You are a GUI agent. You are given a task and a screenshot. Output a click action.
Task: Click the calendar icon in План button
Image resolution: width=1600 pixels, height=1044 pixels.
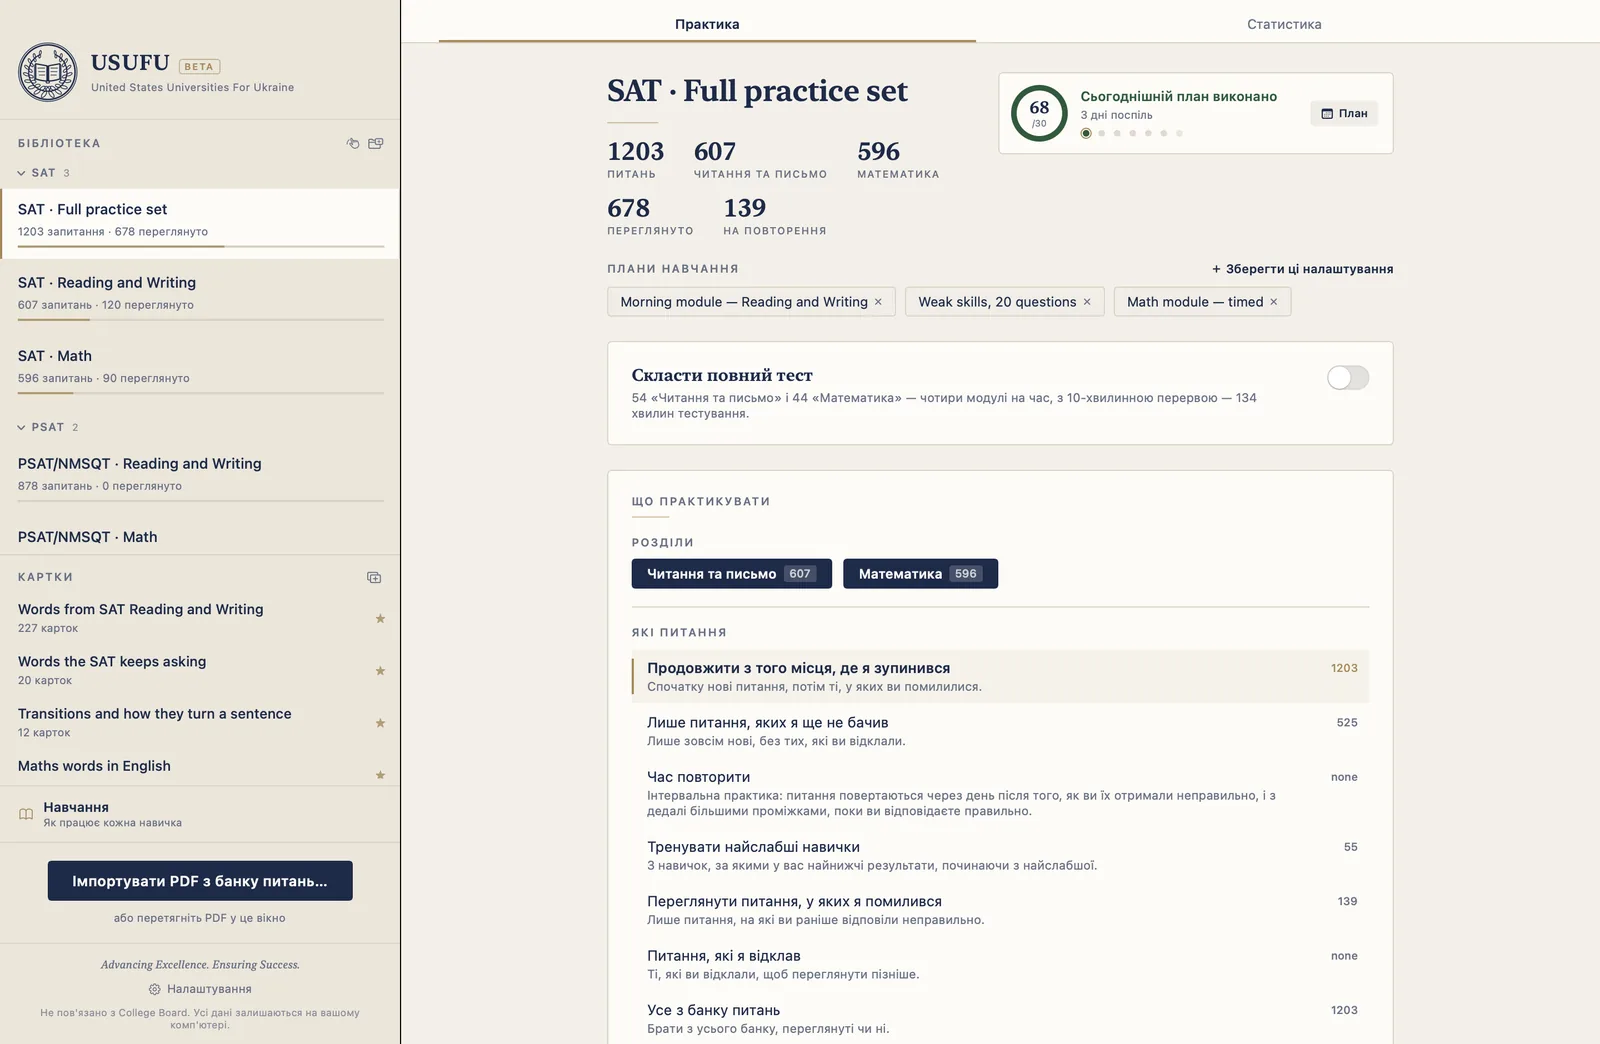pos(1327,114)
